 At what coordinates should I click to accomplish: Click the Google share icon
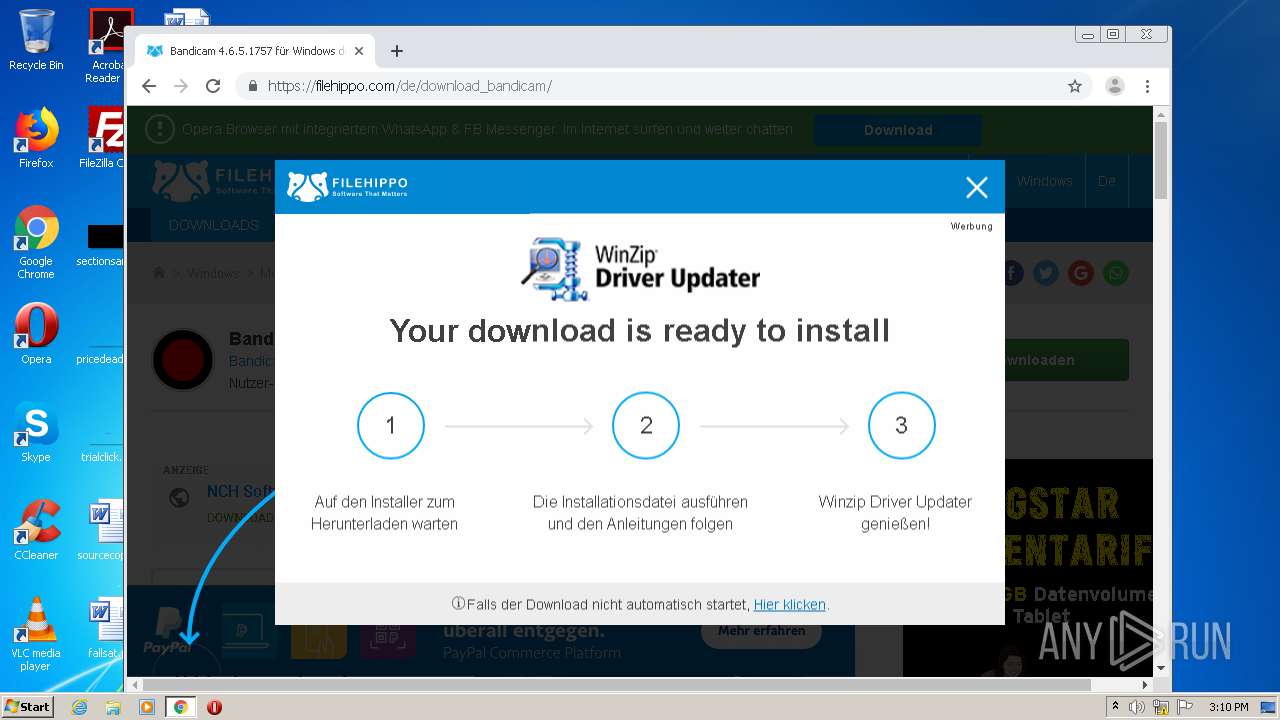pyautogui.click(x=1080, y=273)
